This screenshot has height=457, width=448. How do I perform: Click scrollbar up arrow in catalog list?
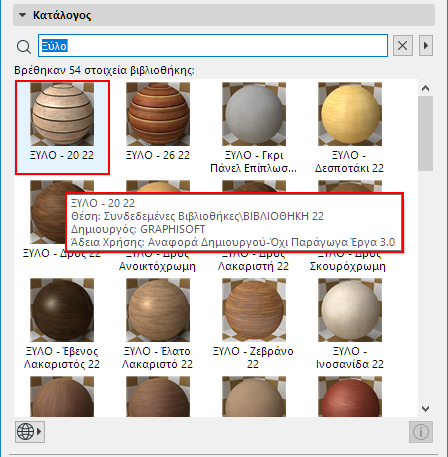click(x=425, y=88)
